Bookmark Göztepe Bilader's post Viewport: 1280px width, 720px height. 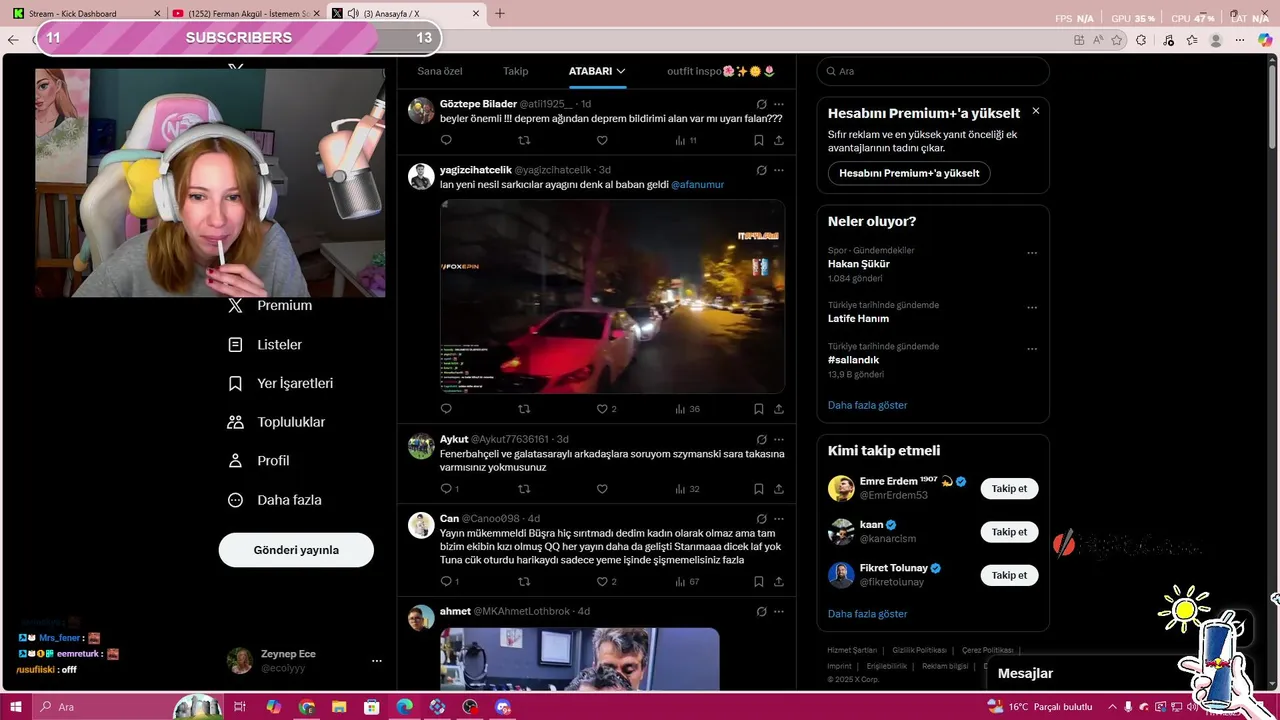[x=759, y=141]
